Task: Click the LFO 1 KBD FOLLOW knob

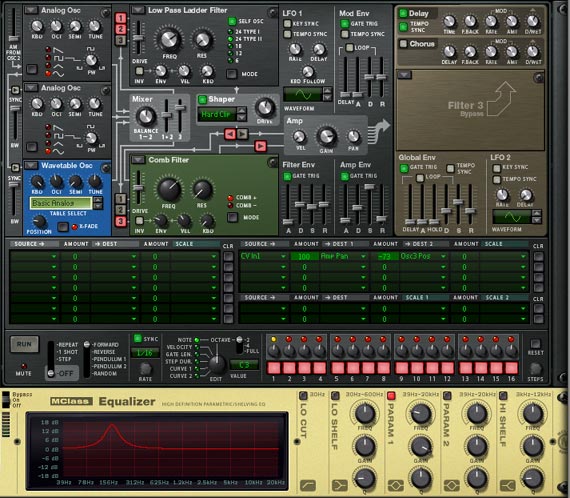Action: [308, 71]
